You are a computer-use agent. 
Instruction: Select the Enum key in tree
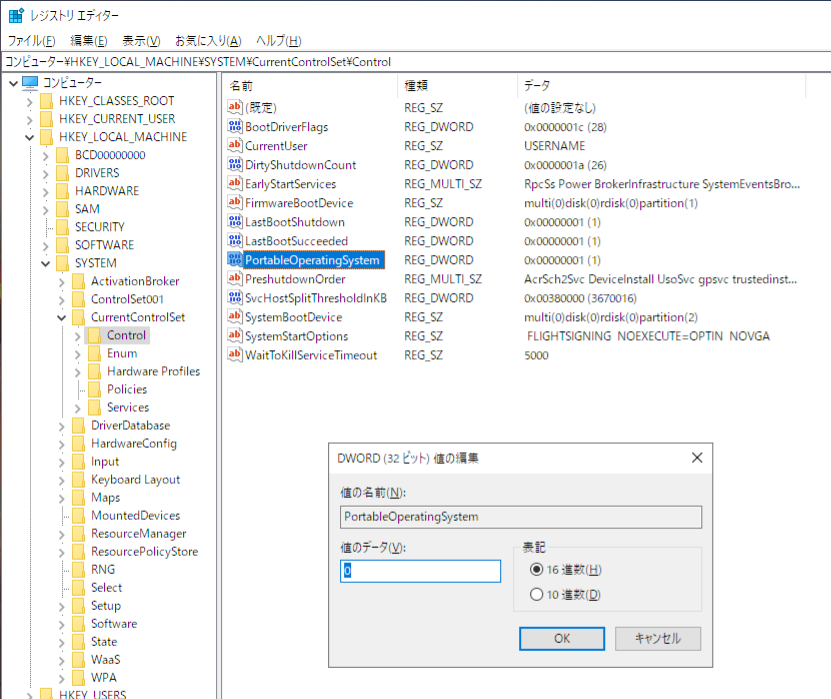(x=122, y=353)
